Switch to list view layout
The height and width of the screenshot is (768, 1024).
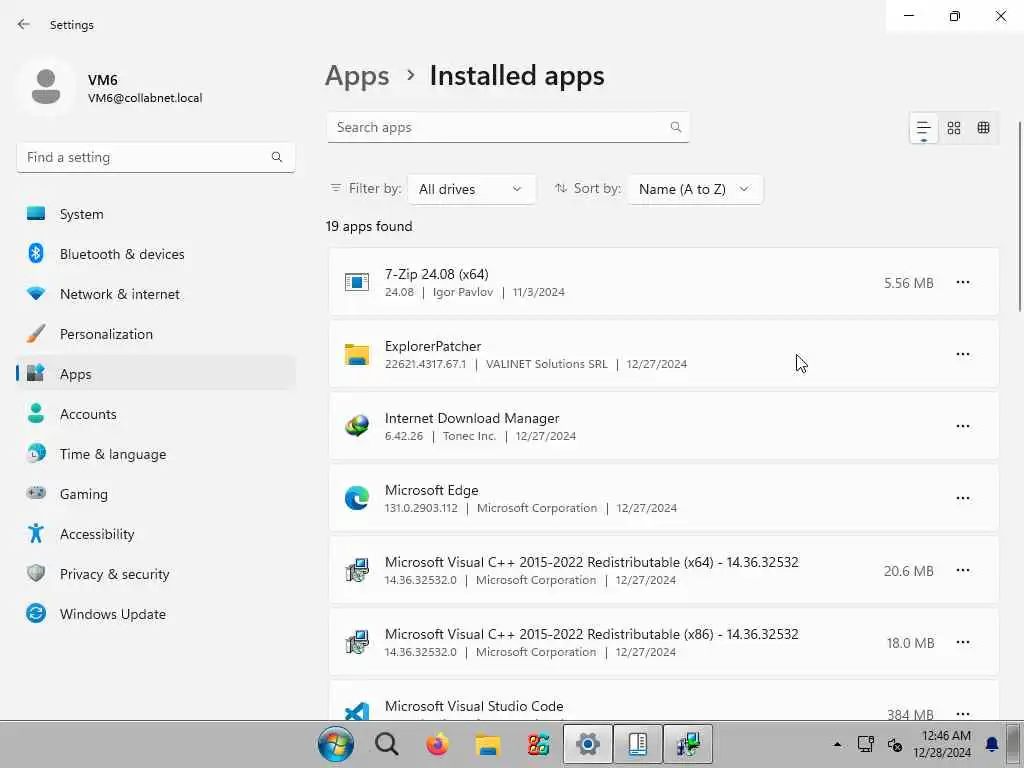tap(923, 128)
